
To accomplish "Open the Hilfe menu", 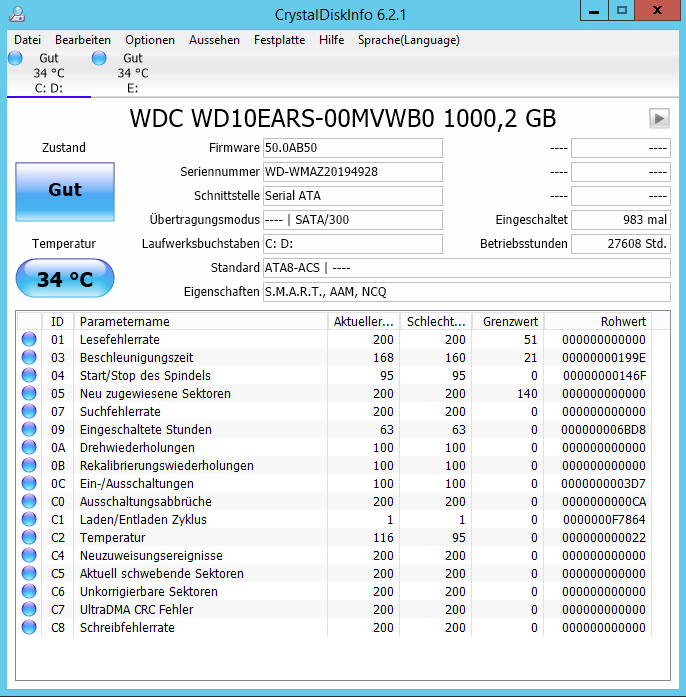I will pyautogui.click(x=332, y=40).
